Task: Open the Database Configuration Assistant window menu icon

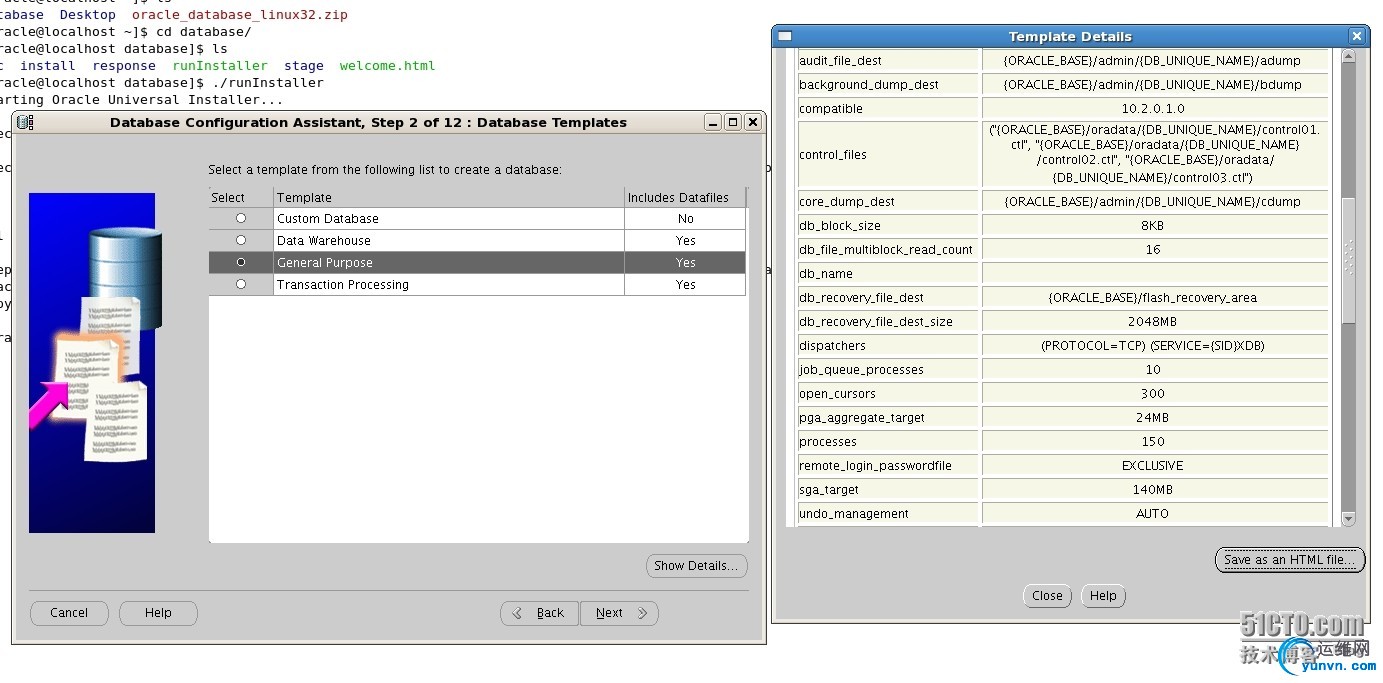Action: pos(25,122)
